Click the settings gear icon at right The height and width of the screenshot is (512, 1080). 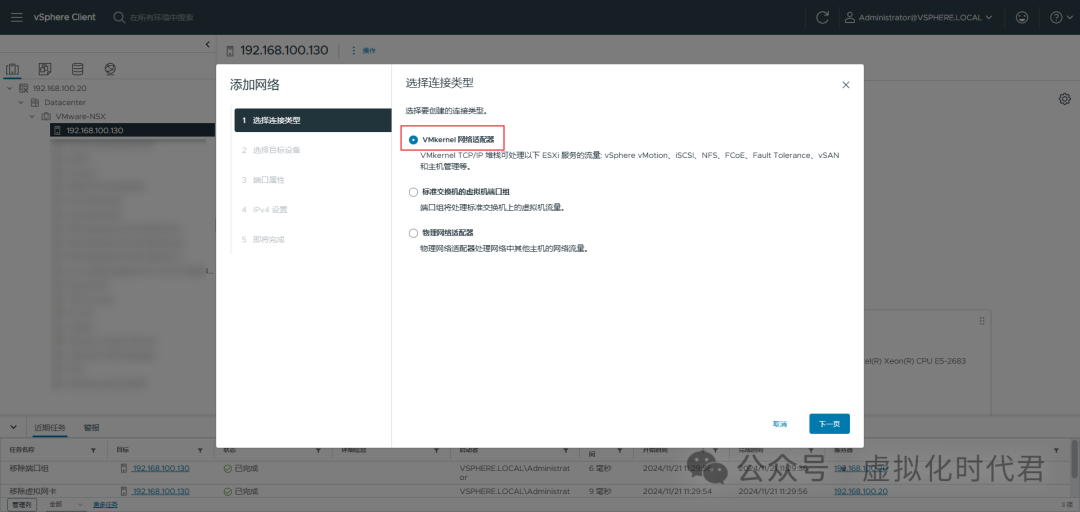click(x=1064, y=99)
